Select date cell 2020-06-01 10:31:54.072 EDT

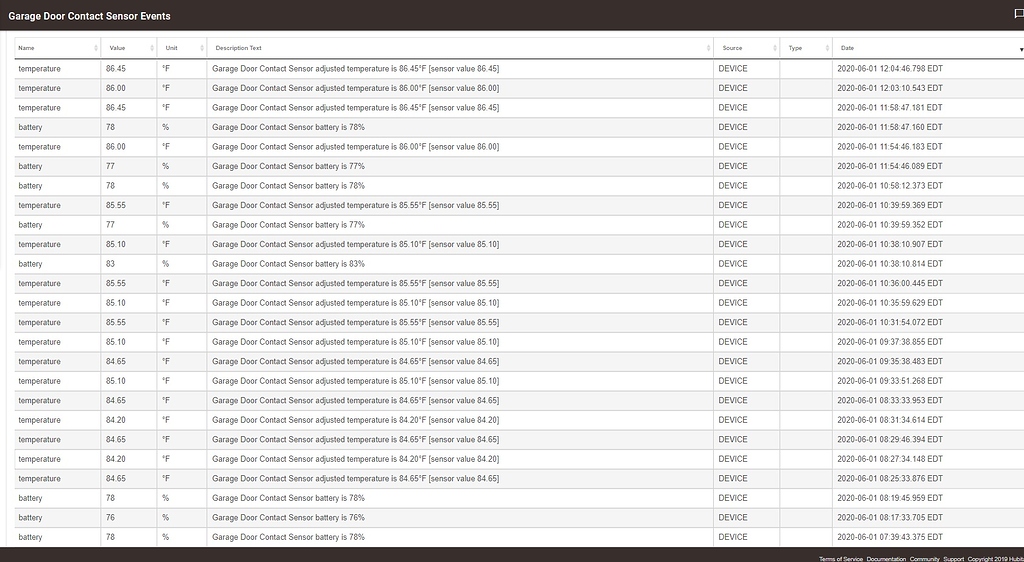click(889, 322)
